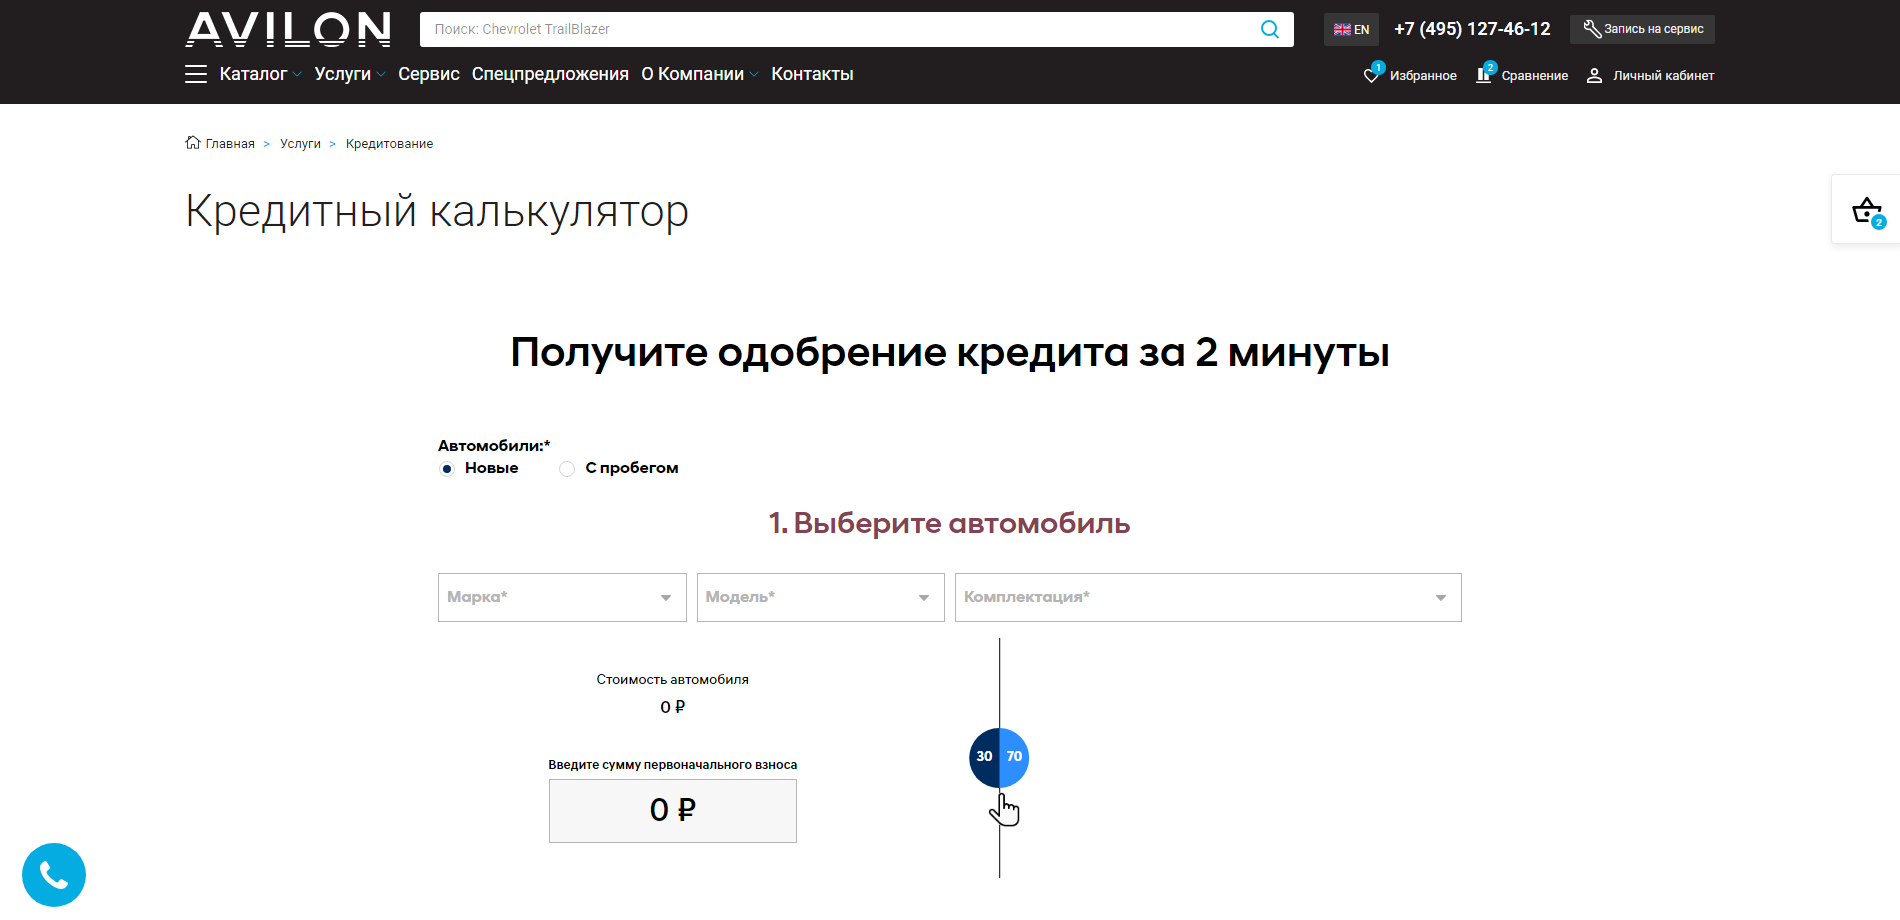
Task: Click the 30/70 down payment slider handle
Action: point(999,757)
